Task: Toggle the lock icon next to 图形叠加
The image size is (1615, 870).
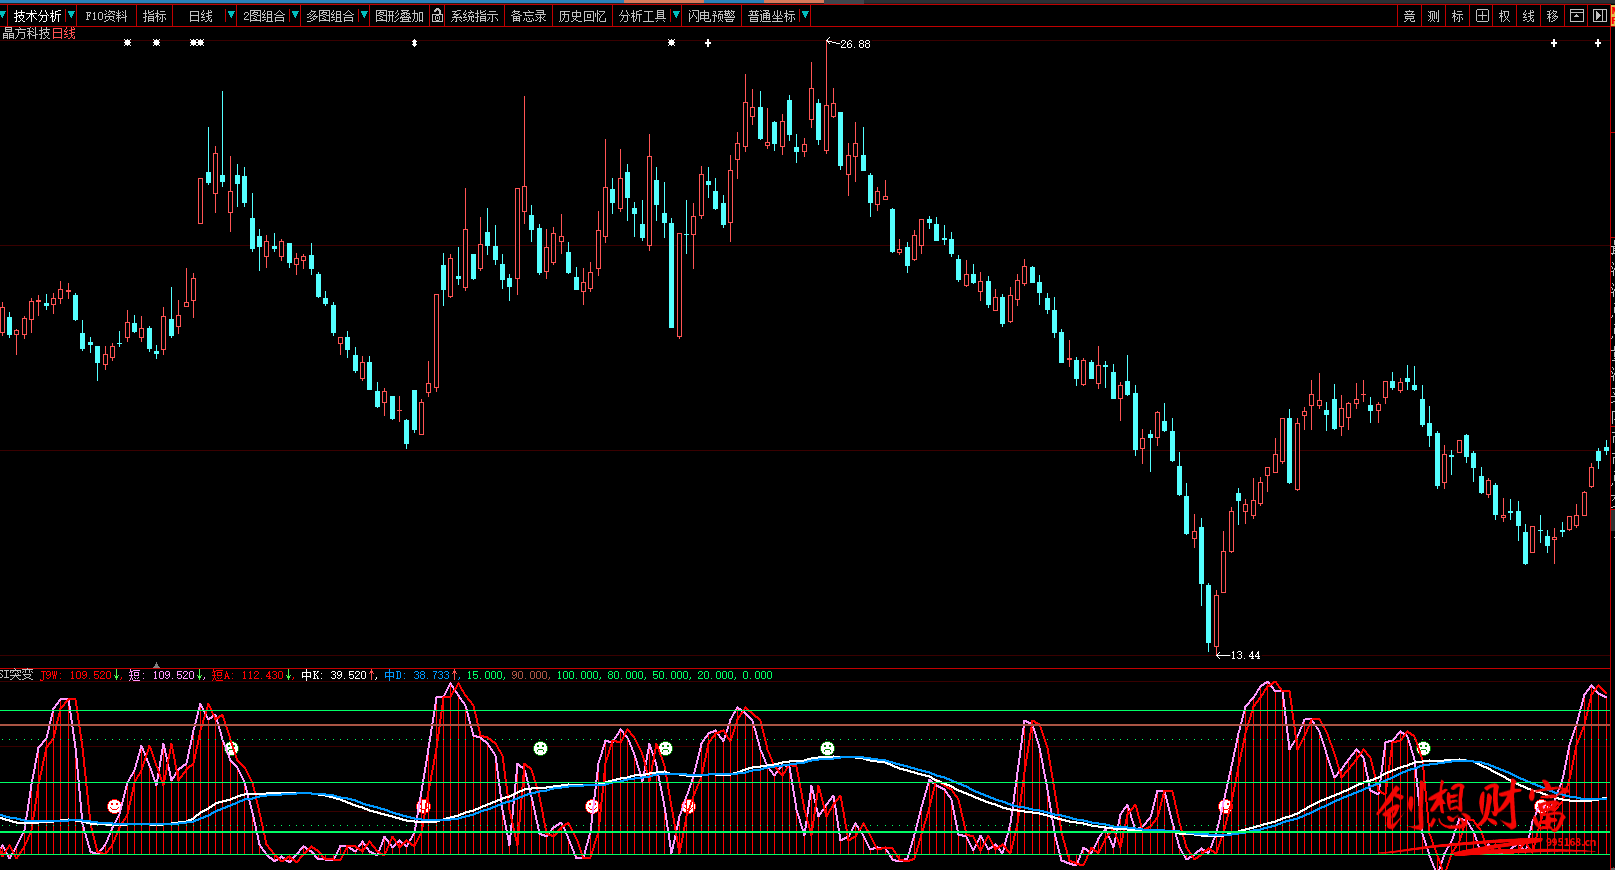Action: coord(437,16)
